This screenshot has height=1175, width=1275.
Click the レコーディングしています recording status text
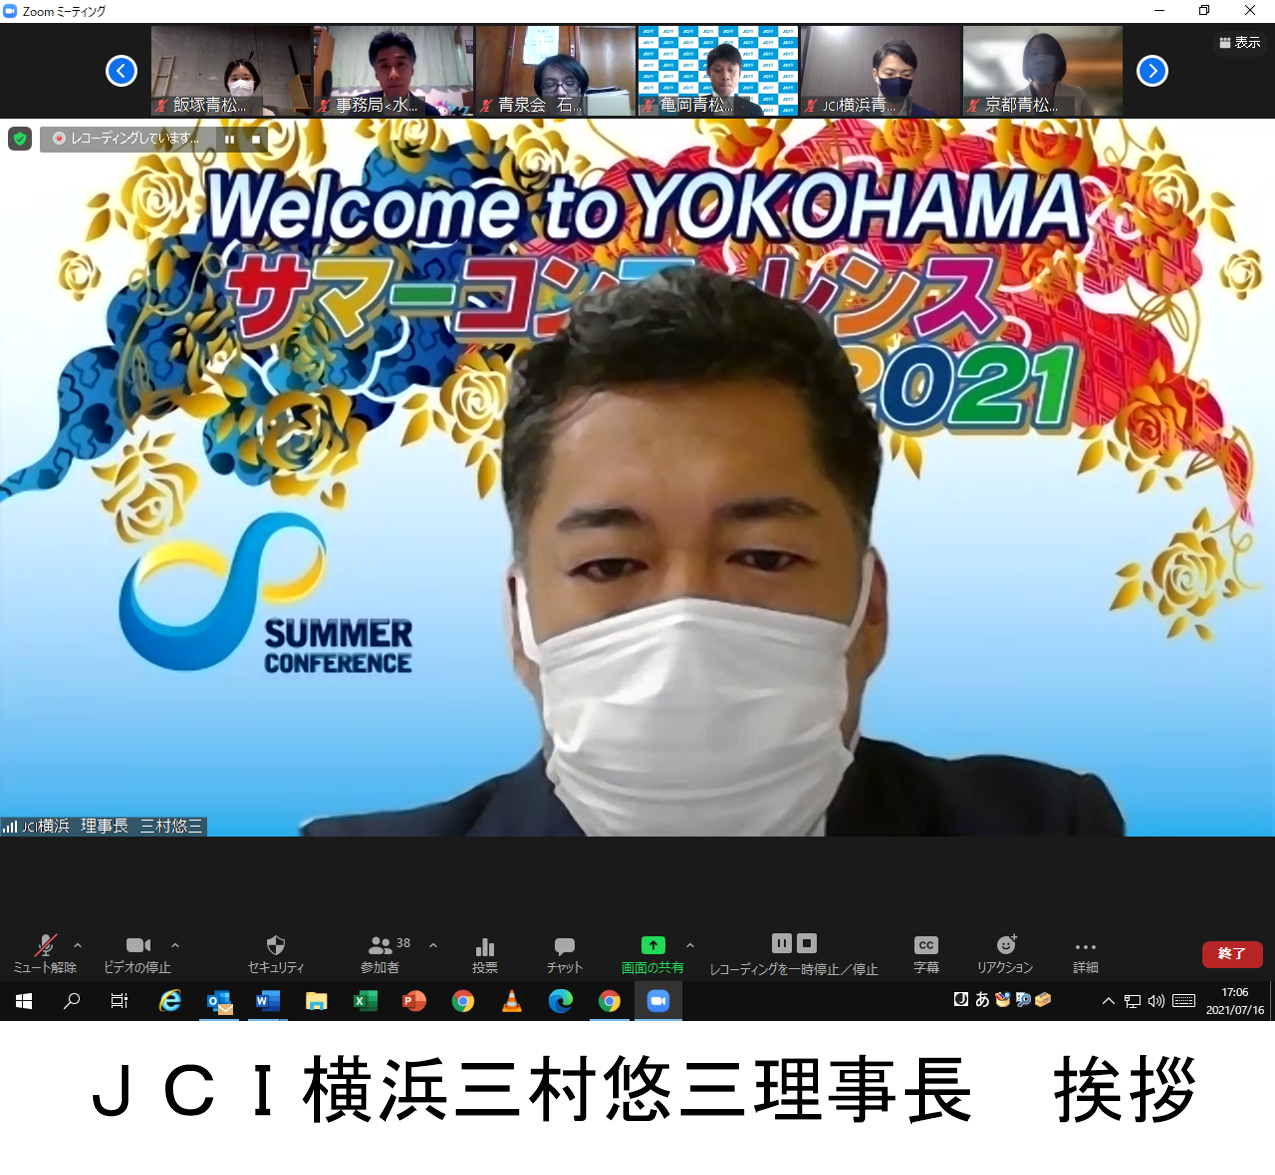pyautogui.click(x=134, y=139)
